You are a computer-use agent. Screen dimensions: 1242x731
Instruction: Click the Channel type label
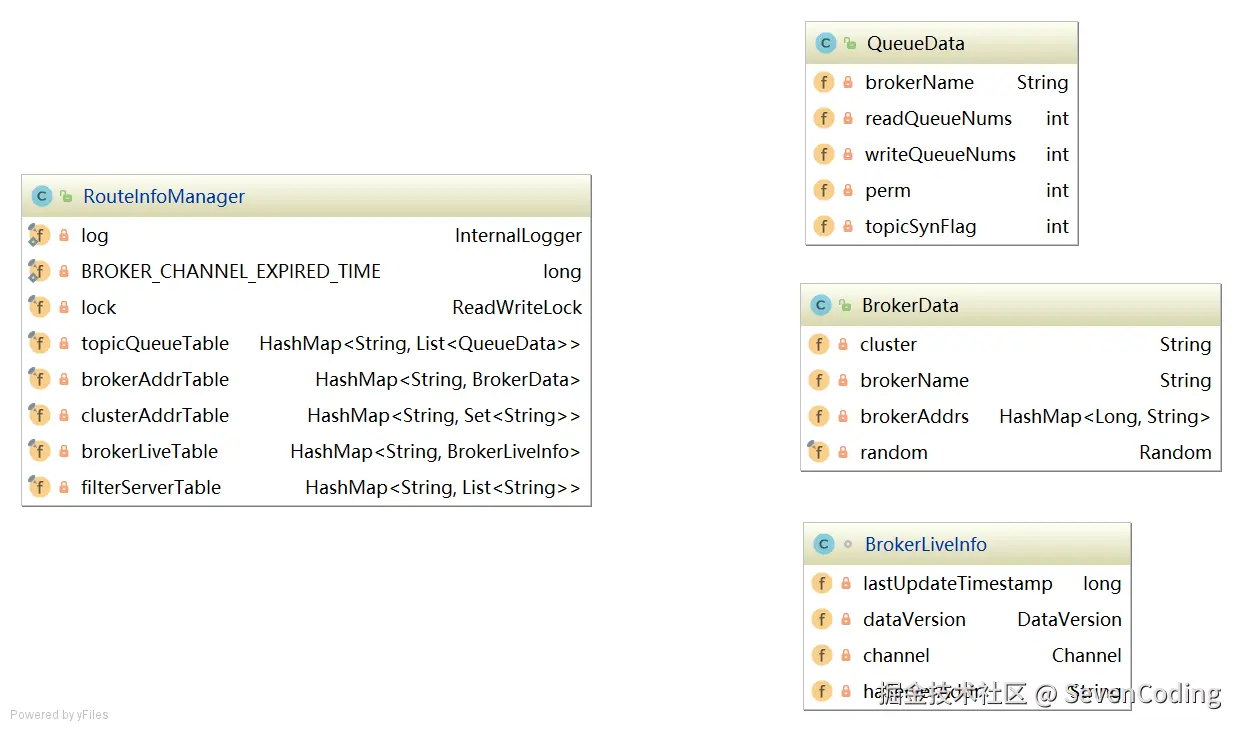[x=1087, y=655]
